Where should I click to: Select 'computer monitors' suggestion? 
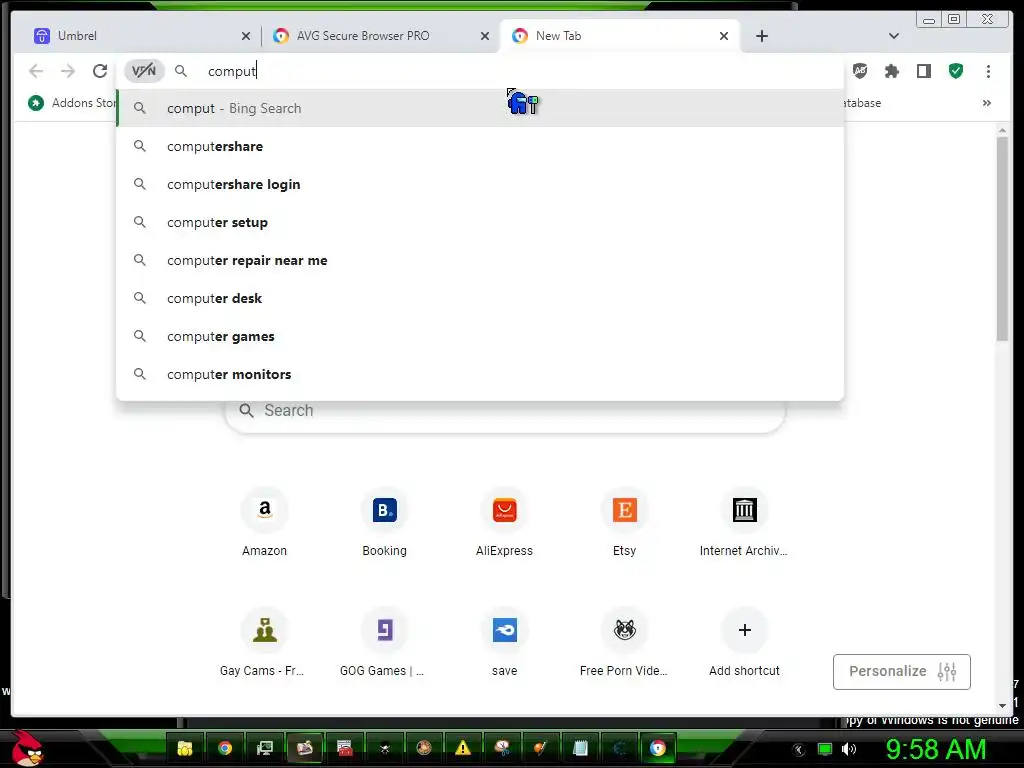point(480,374)
